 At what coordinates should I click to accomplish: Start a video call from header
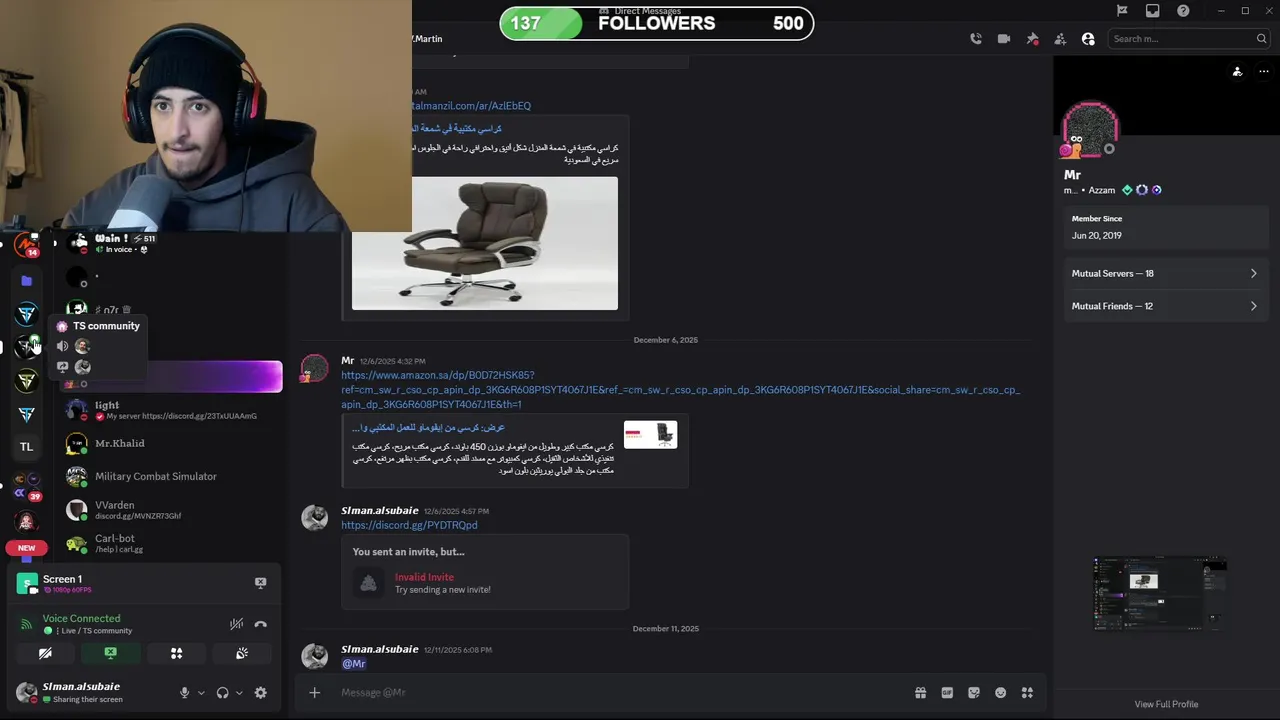[x=1004, y=39]
